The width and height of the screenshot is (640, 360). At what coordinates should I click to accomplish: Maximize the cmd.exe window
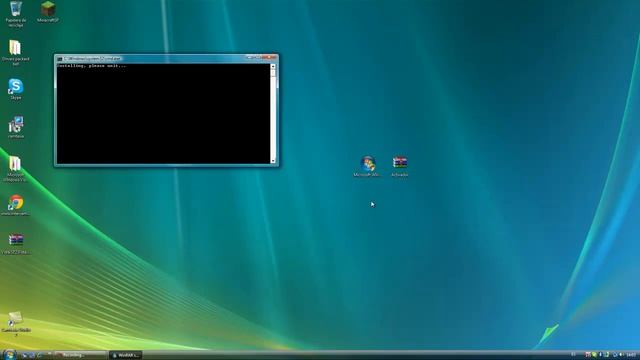(259, 57)
